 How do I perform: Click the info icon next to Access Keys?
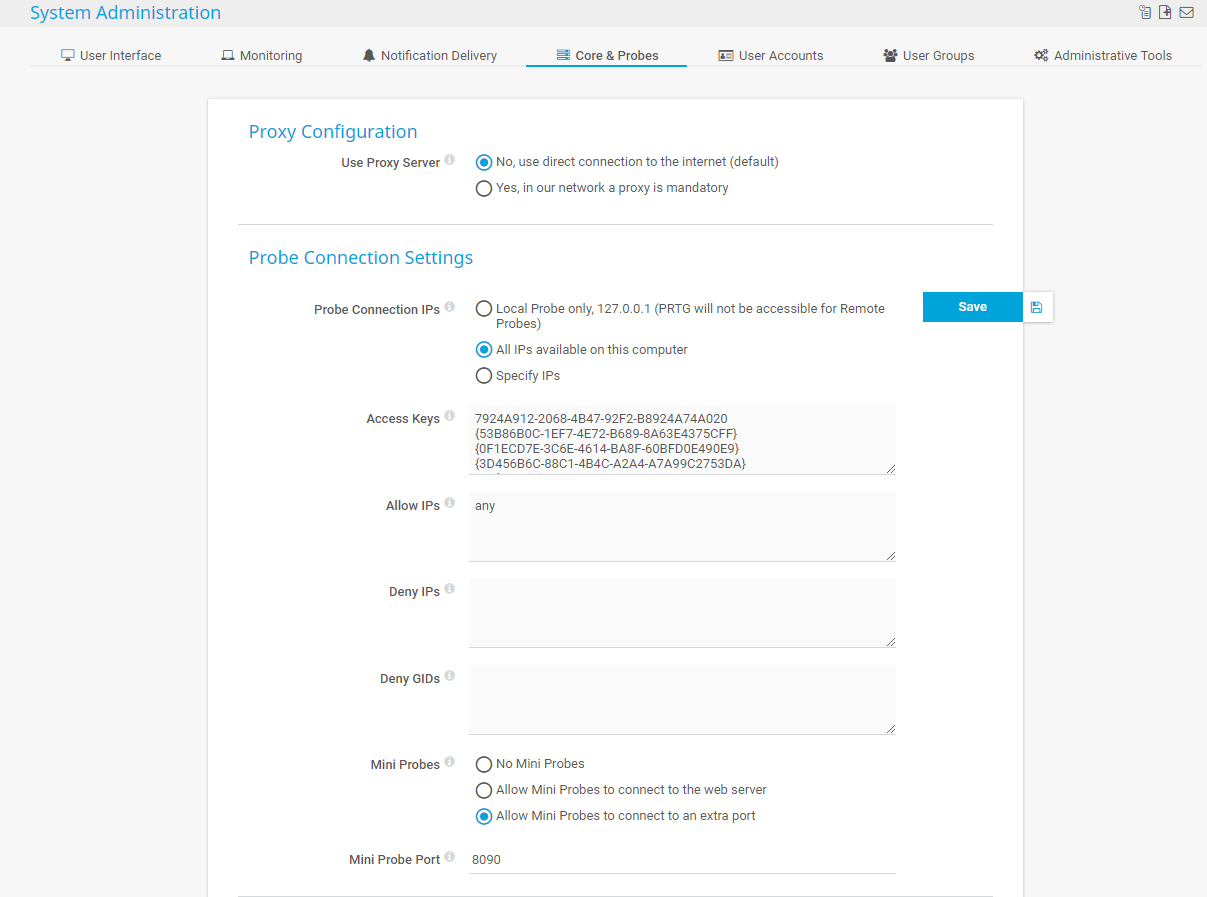(x=450, y=416)
